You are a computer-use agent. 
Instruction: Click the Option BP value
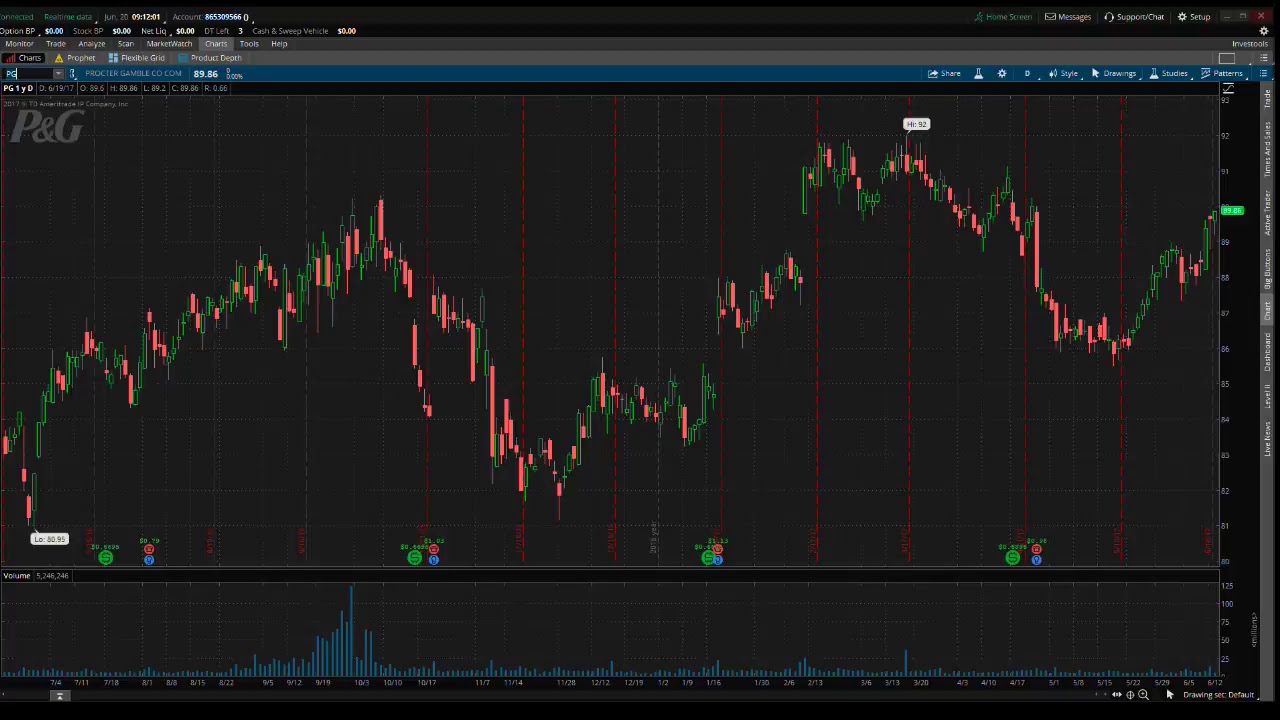[x=54, y=31]
